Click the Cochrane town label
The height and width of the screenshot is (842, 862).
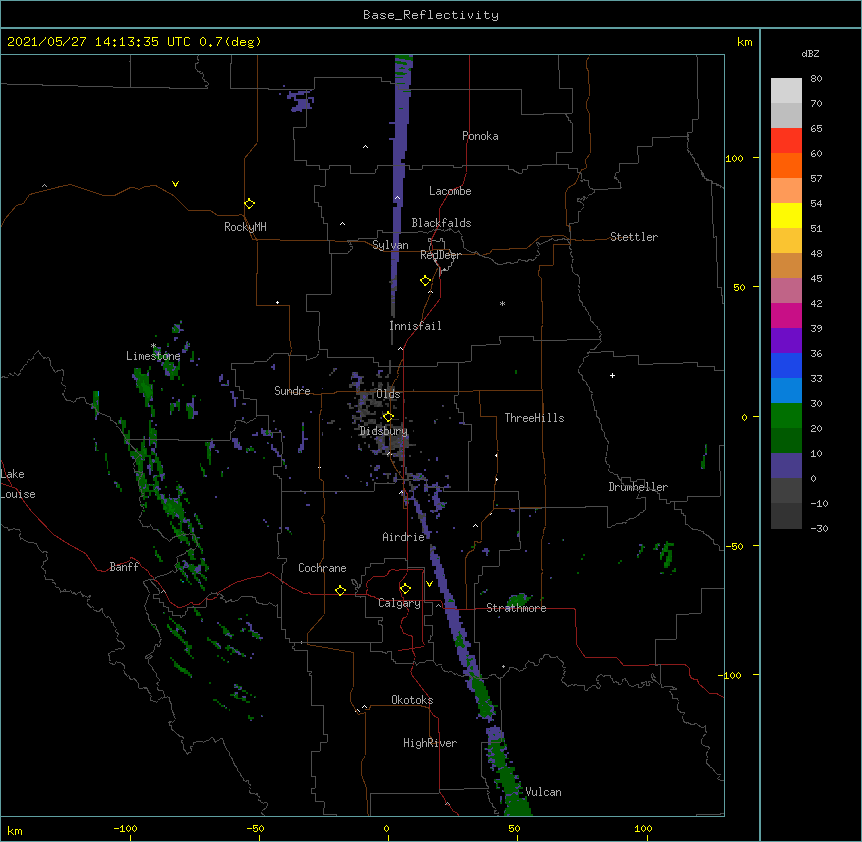[x=322, y=568]
